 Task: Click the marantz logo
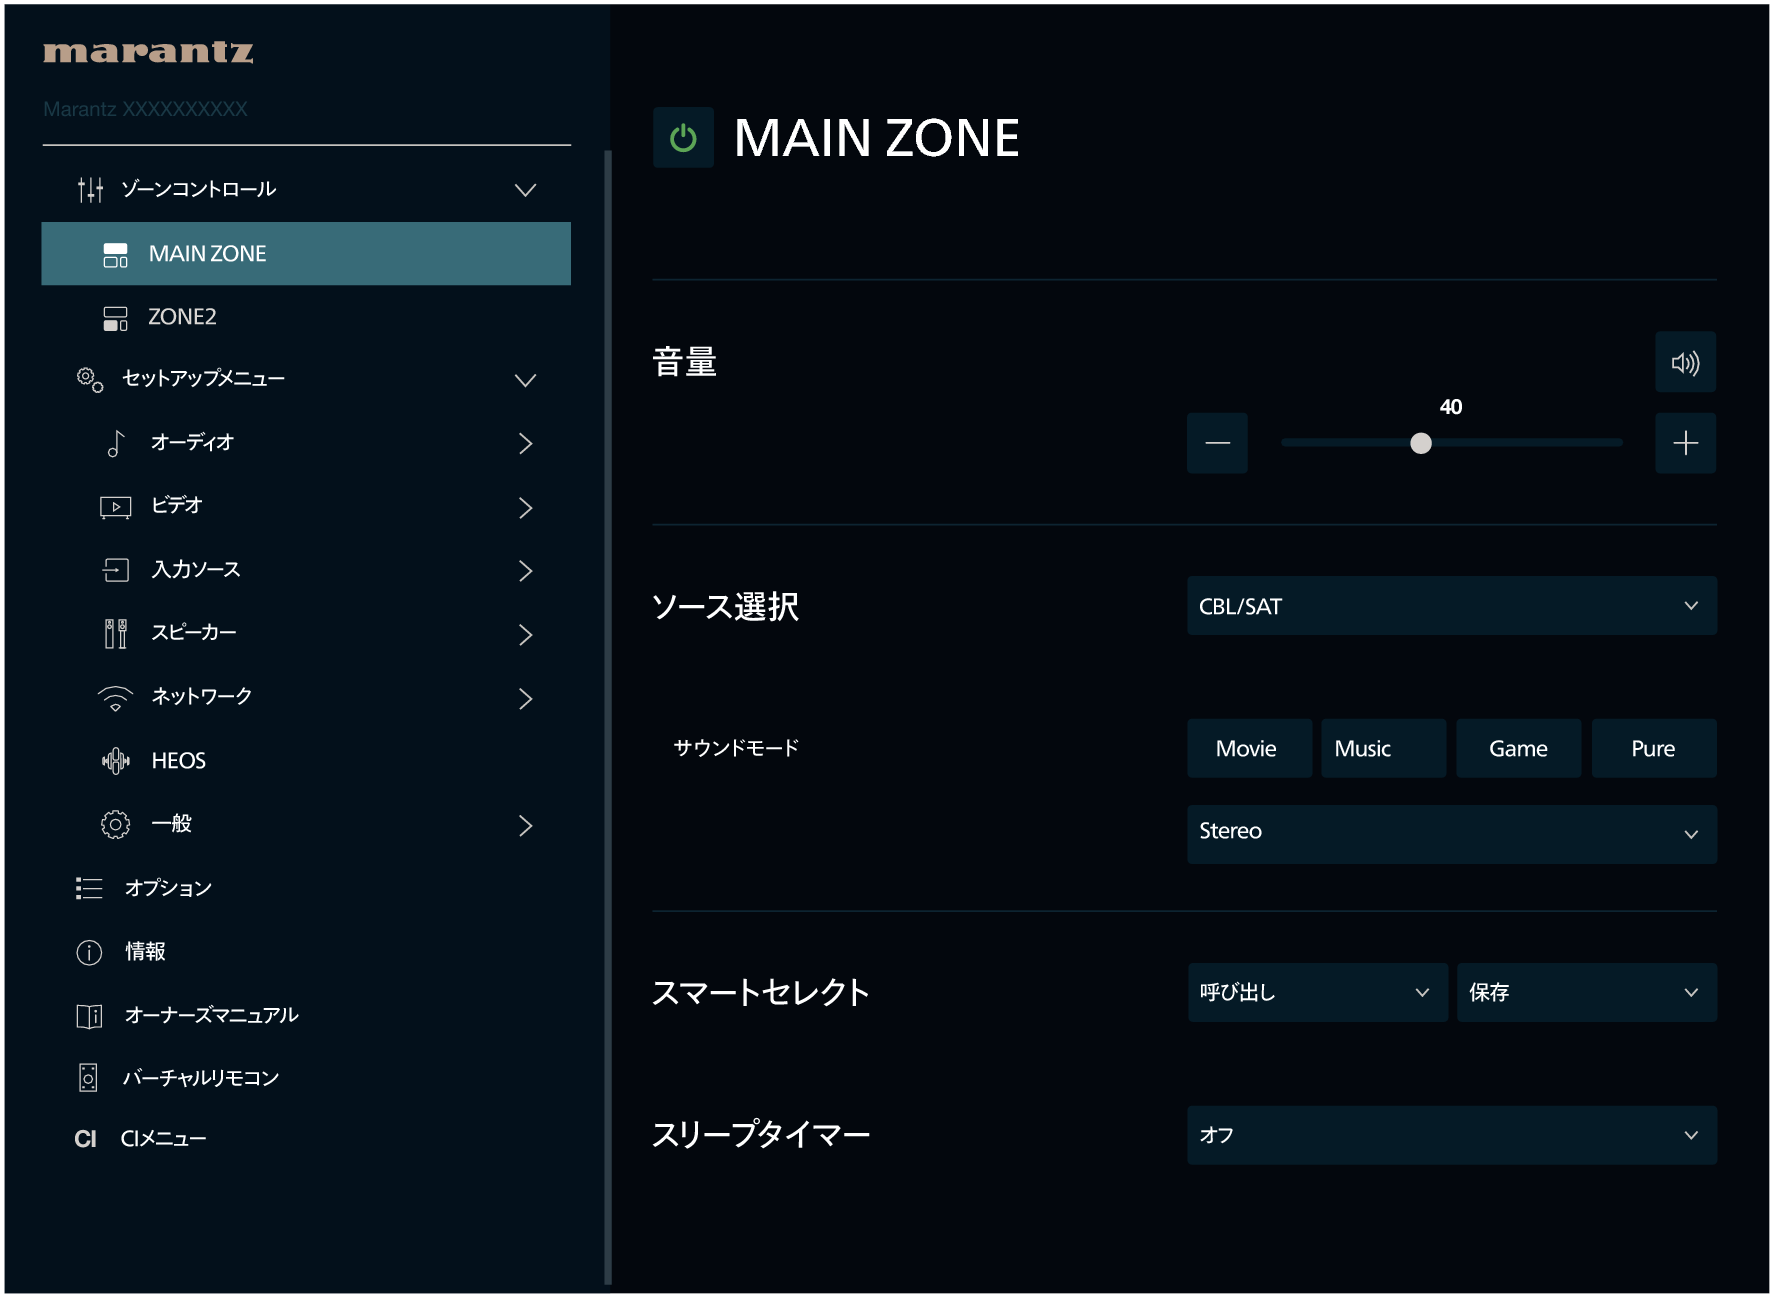click(148, 52)
